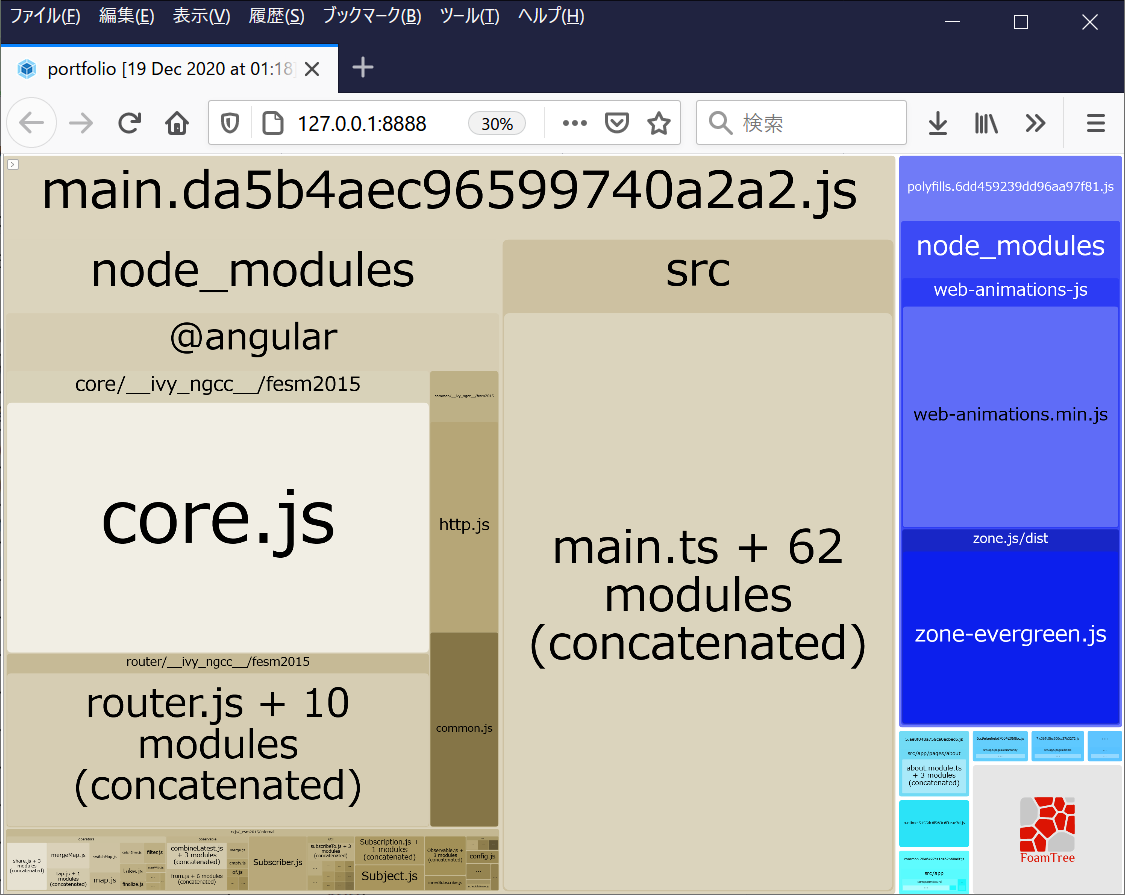Open the Library bookshelf icon

pyautogui.click(x=986, y=123)
